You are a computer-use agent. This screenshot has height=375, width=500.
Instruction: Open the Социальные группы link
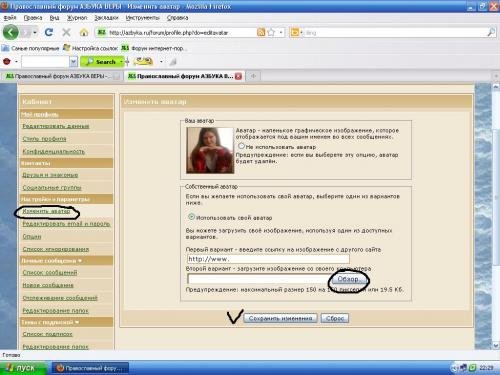tap(52, 187)
